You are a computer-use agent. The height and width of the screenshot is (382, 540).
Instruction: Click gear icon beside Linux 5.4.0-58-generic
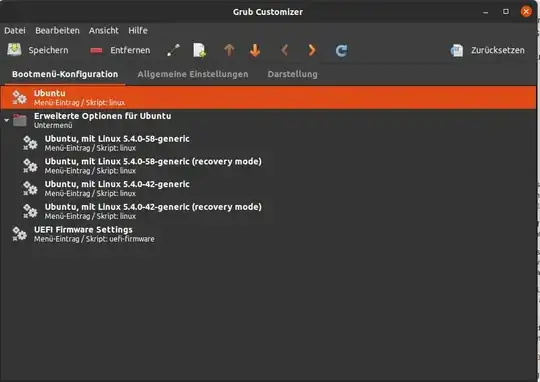pyautogui.click(x=30, y=143)
